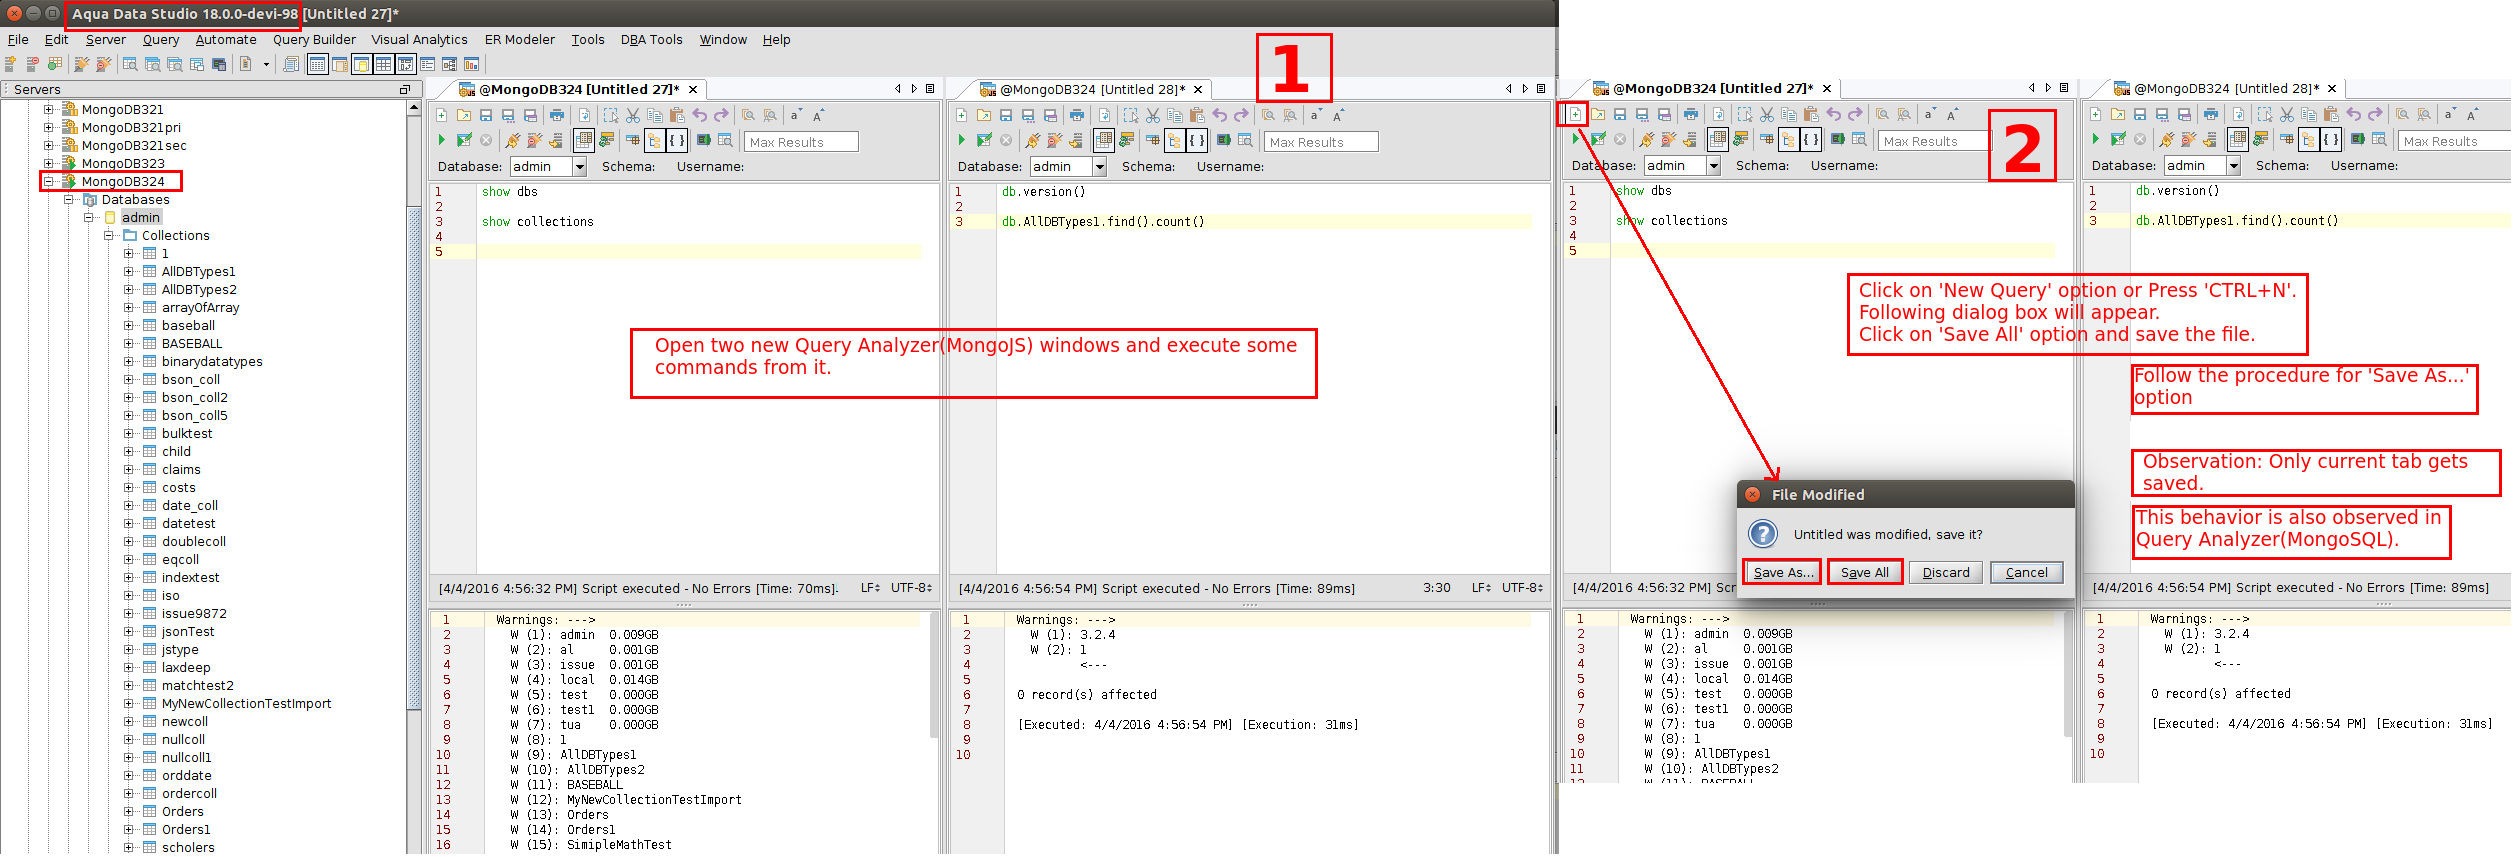Toggle tree results view in main window's Untitled 27 pane
Viewport: 2515px width, 857px height.
654,140
